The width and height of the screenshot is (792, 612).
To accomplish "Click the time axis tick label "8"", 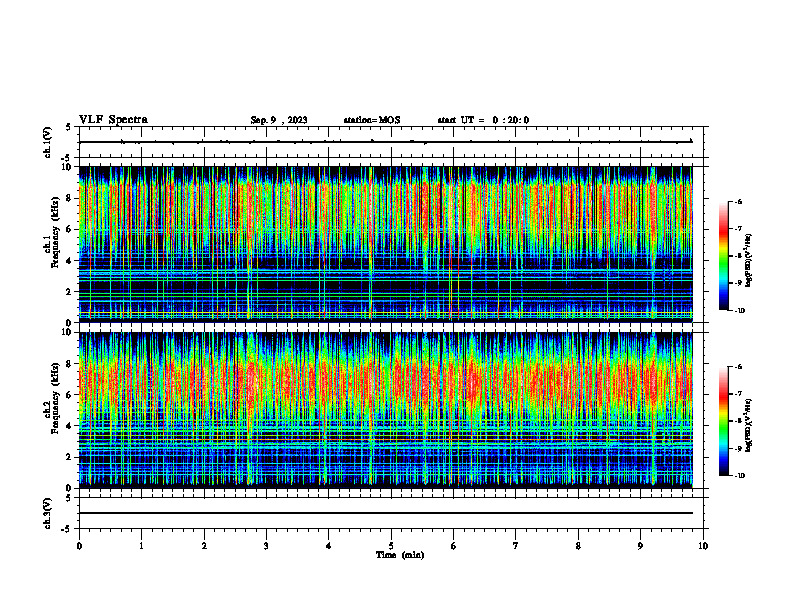I will click(x=578, y=546).
